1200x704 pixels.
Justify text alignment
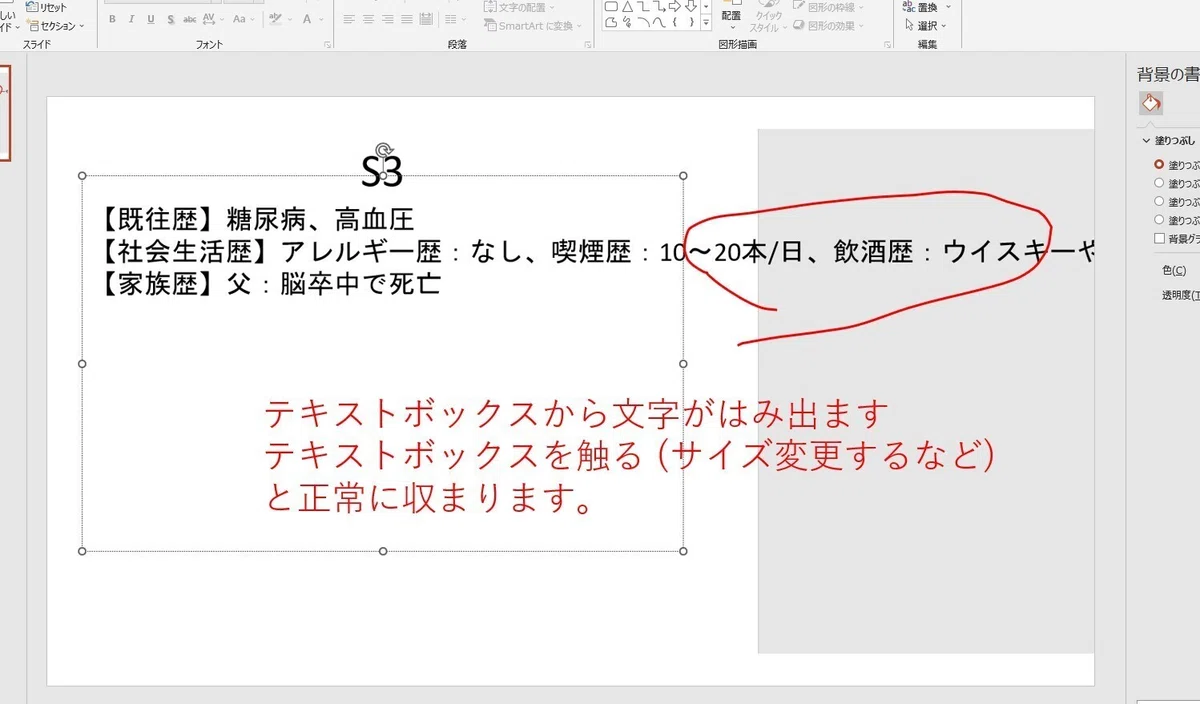(407, 19)
